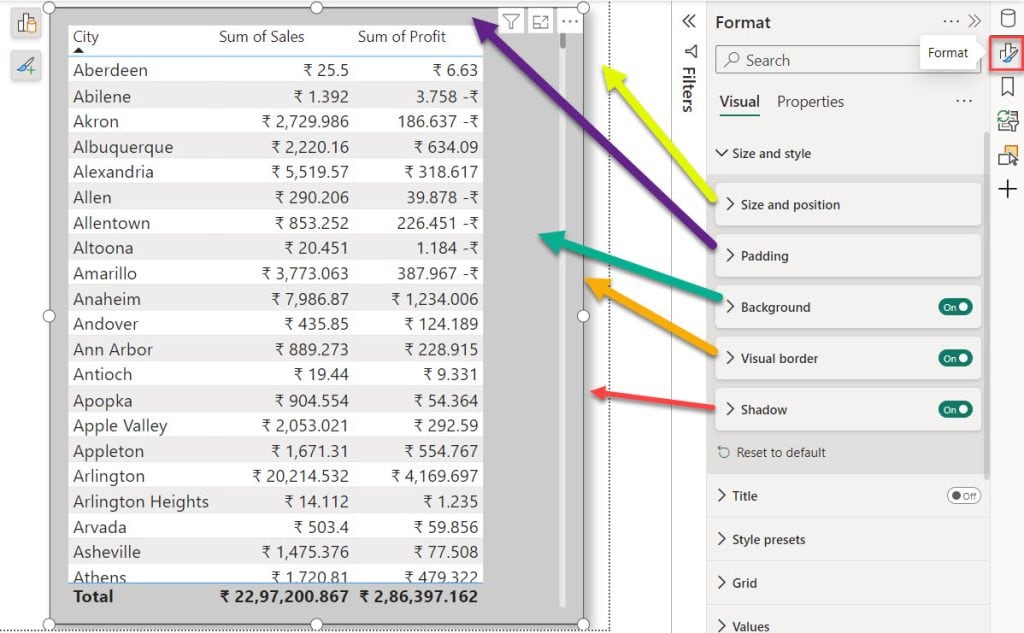Click the paintbrush format icon beside table

click(x=26, y=65)
